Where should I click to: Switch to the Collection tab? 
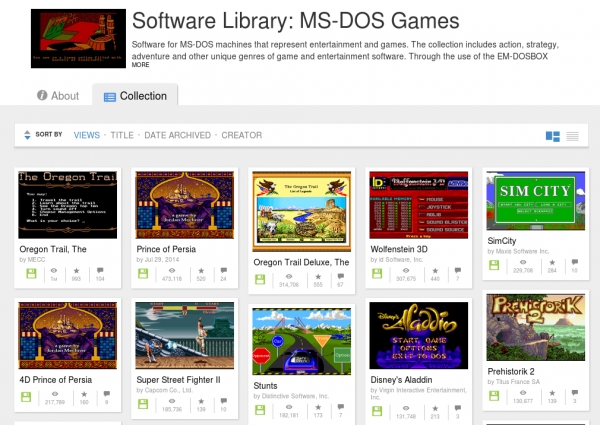coord(135,96)
